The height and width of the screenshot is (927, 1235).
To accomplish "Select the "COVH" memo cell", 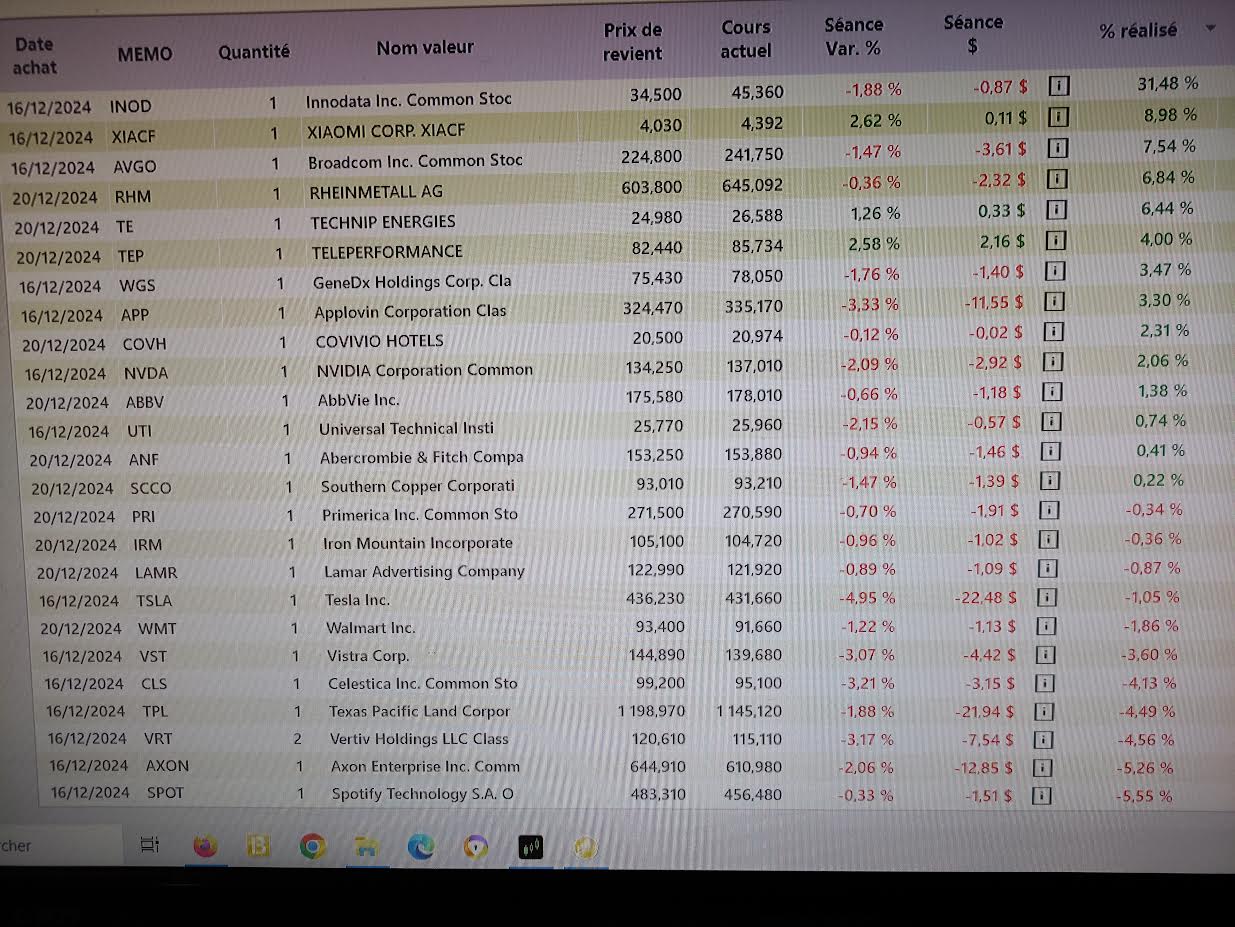I will coord(145,344).
